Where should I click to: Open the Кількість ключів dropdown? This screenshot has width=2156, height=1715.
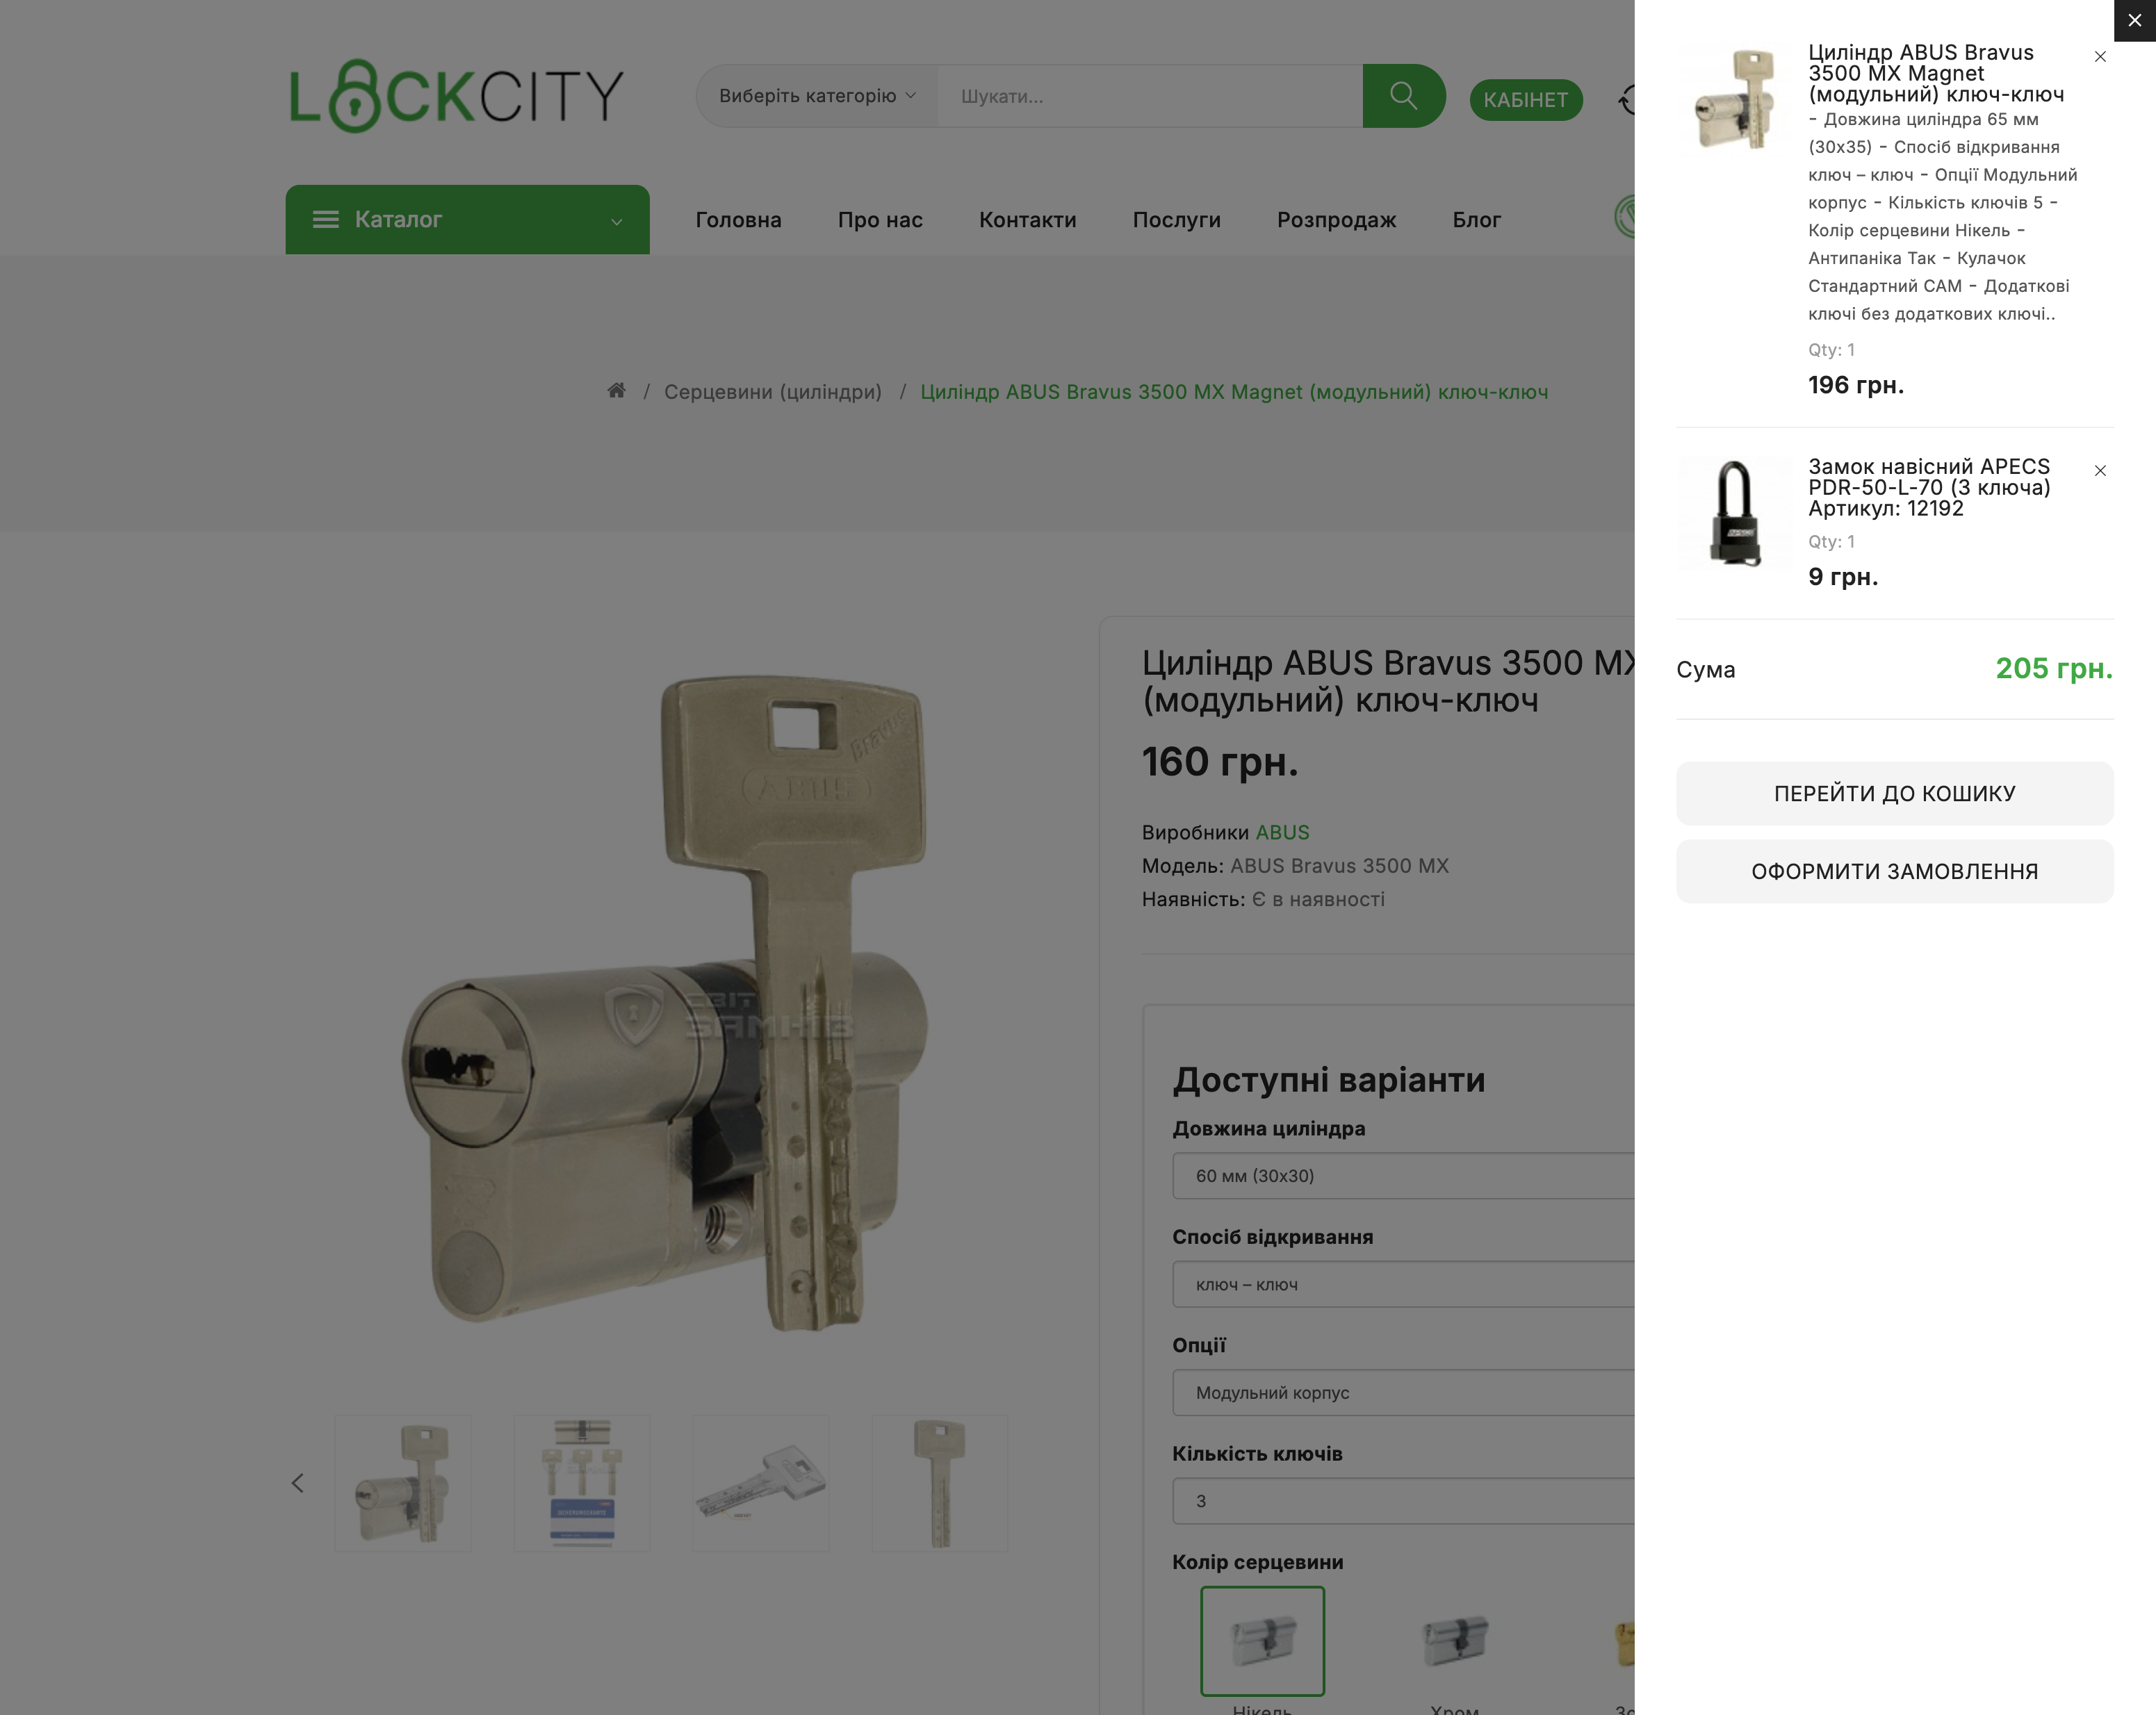coord(1404,1501)
